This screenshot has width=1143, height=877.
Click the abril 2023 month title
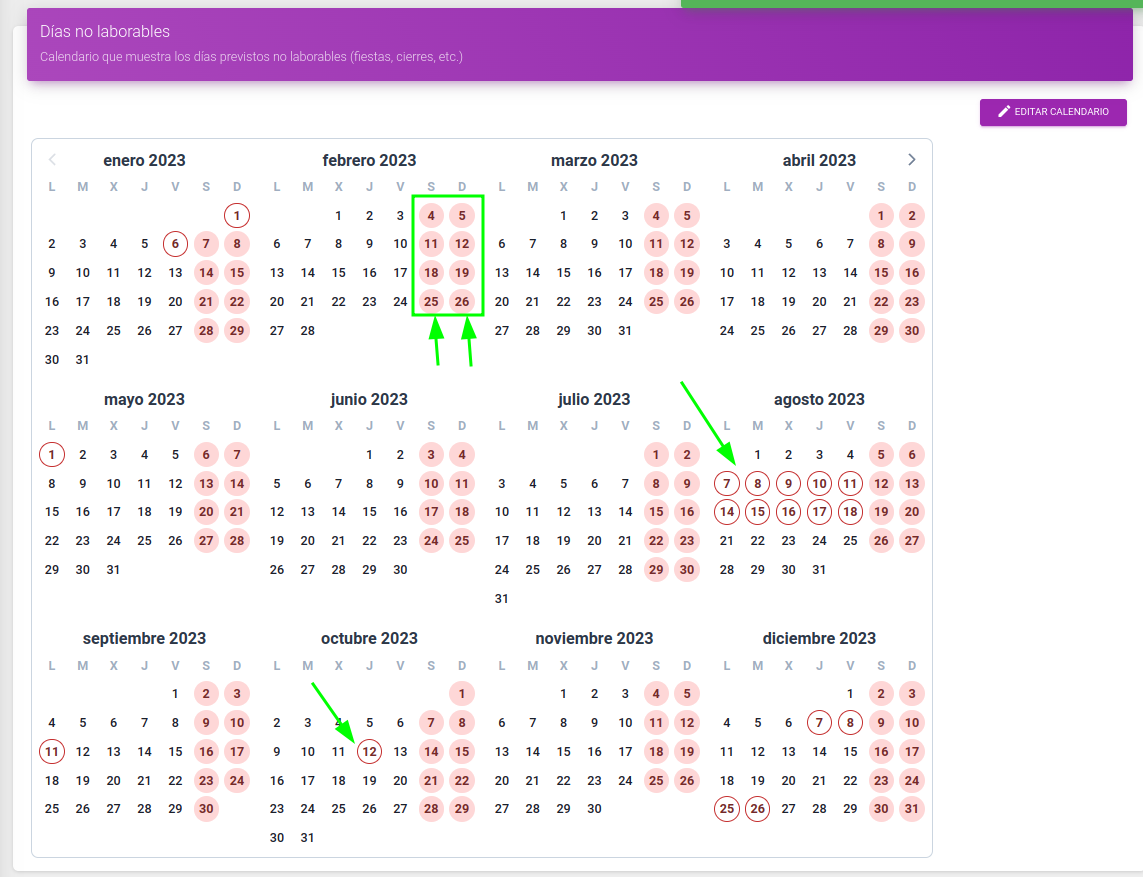pos(819,160)
